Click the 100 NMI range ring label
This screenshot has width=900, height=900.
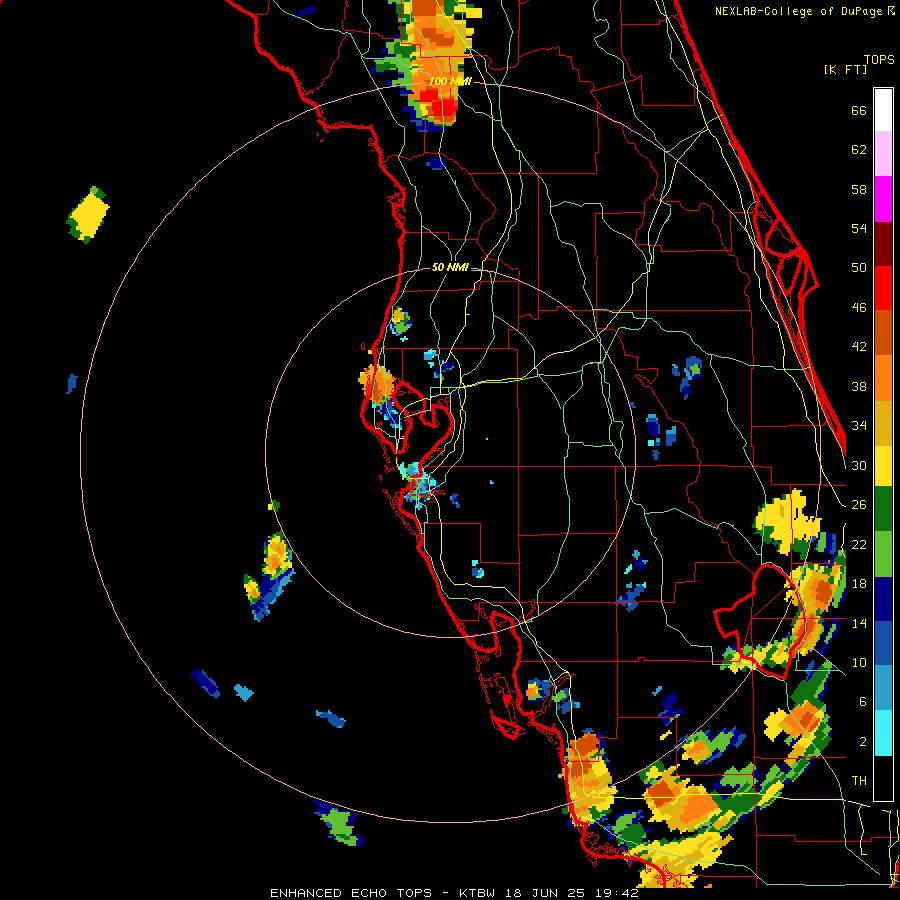pos(450,82)
